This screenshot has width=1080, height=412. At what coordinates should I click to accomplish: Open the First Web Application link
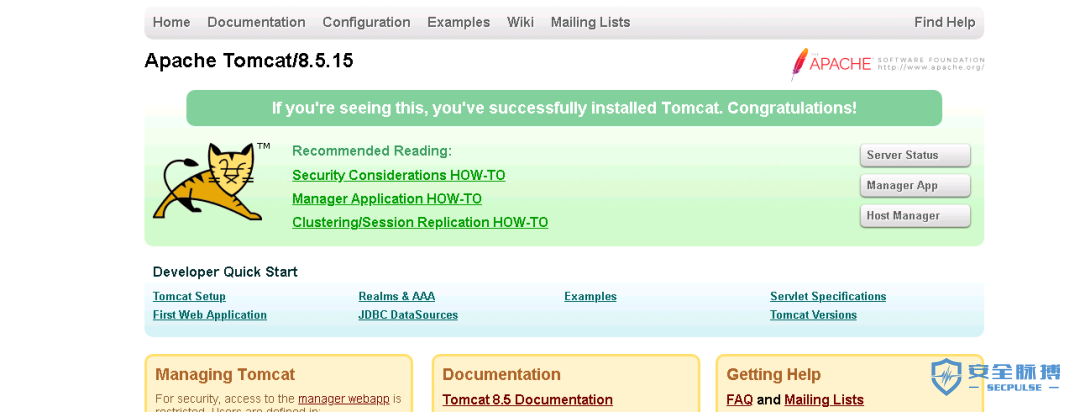(x=210, y=315)
